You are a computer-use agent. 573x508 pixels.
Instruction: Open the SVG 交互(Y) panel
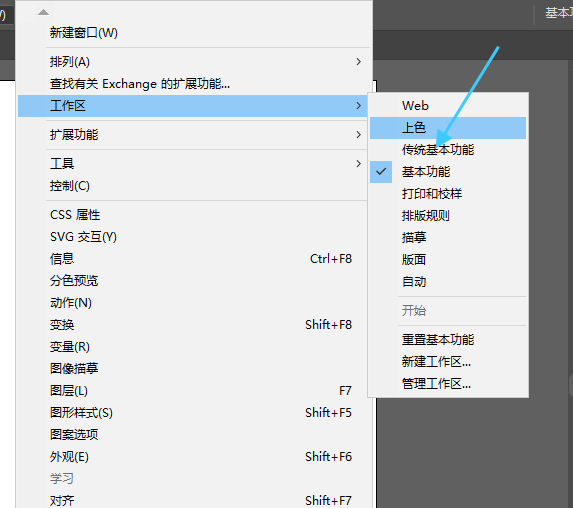tap(193, 237)
